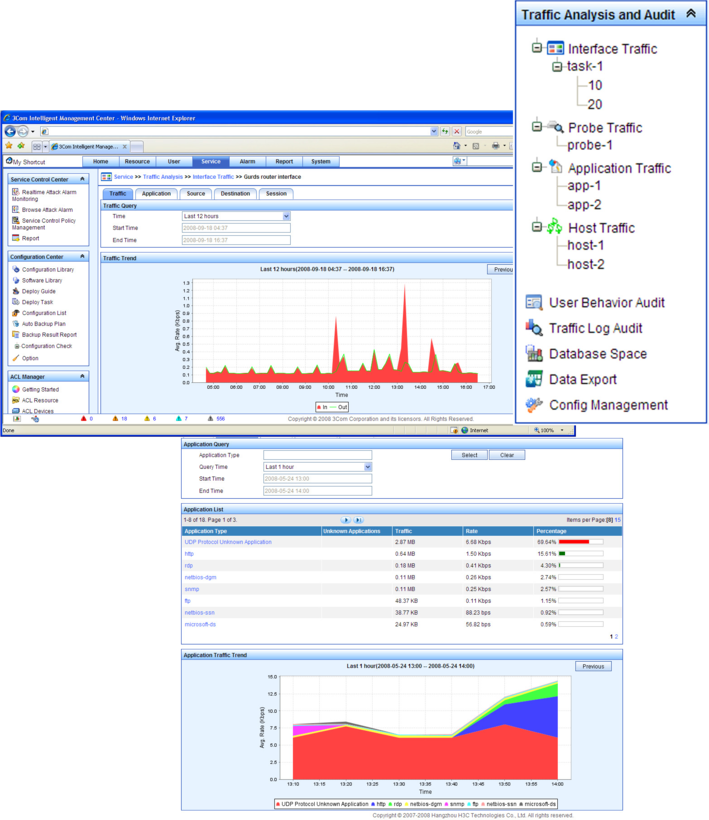709x820 pixels.
Task: Open Traffic Log Audit icon
Action: (x=534, y=328)
